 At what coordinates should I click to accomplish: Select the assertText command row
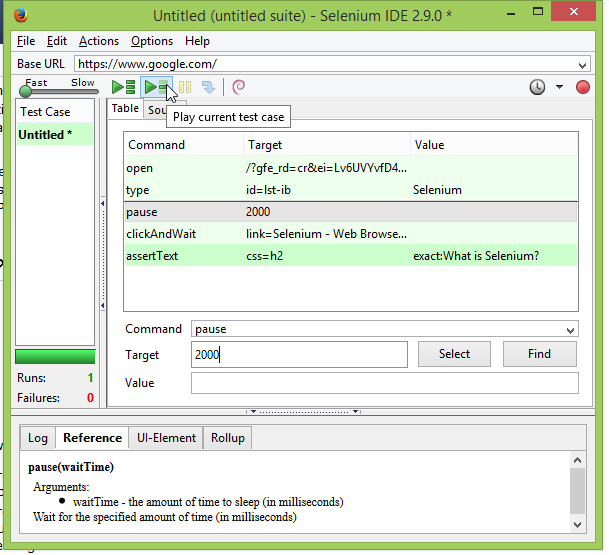tap(351, 256)
